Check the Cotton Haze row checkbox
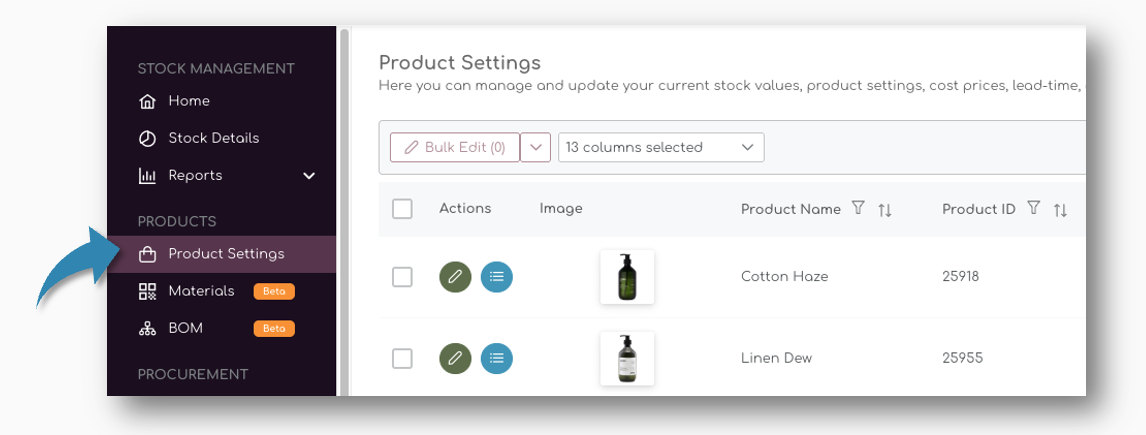Screen dimensions: 1146x435 (402, 277)
